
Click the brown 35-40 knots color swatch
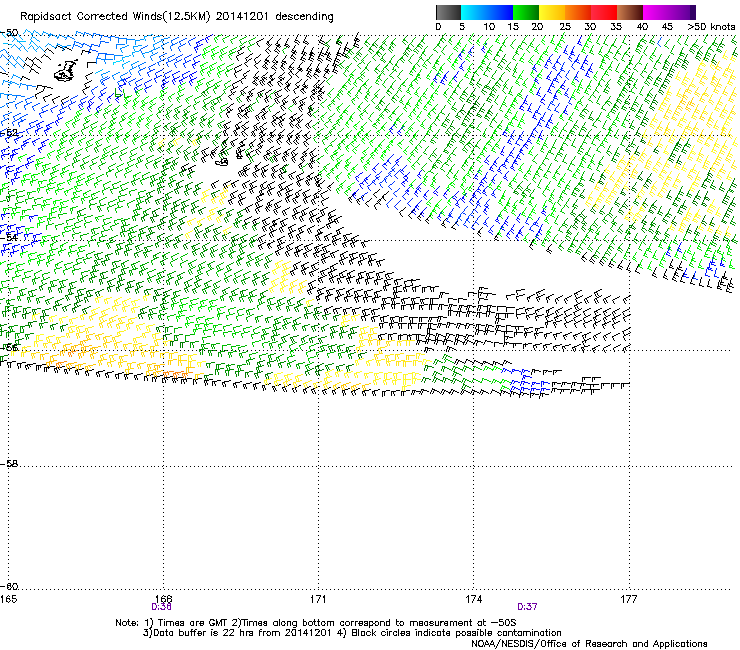[630, 12]
